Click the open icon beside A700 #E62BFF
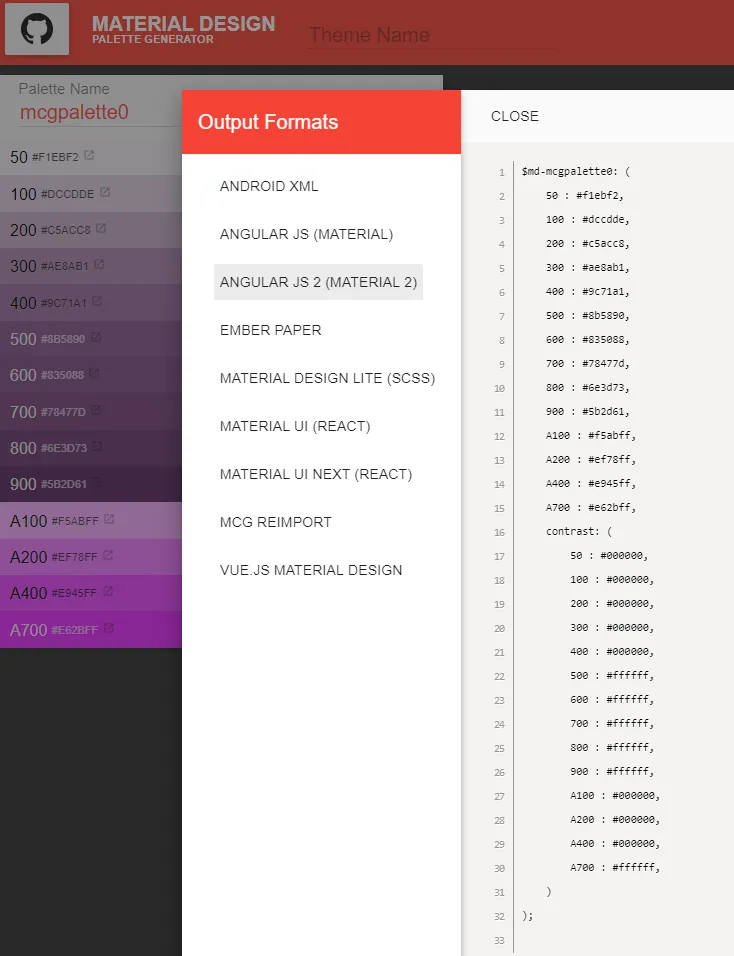Viewport: 734px width, 956px height. coord(109,628)
